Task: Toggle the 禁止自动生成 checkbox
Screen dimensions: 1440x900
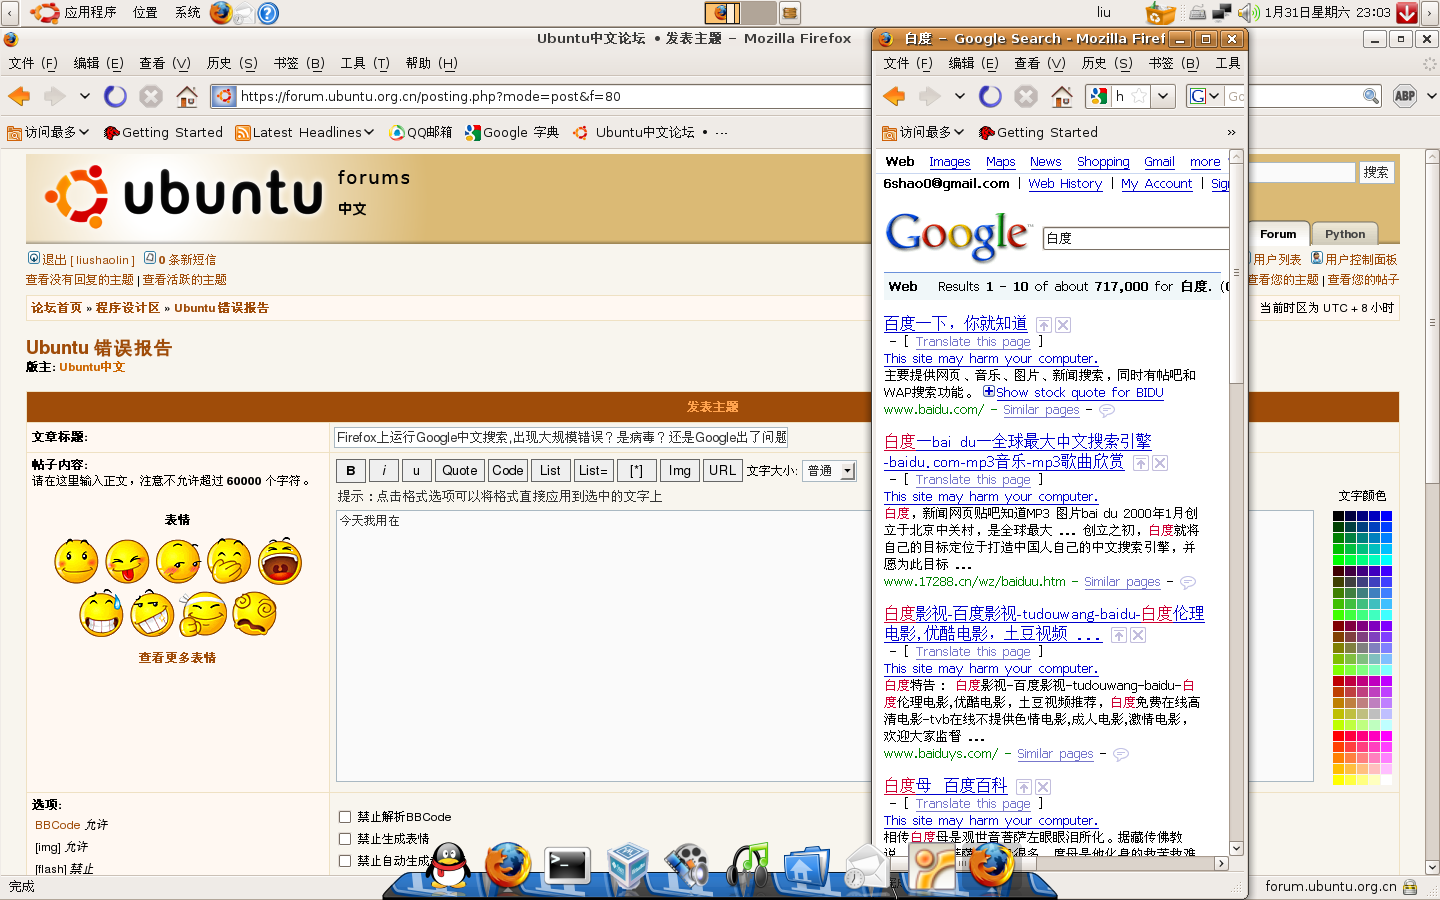Action: (x=345, y=861)
